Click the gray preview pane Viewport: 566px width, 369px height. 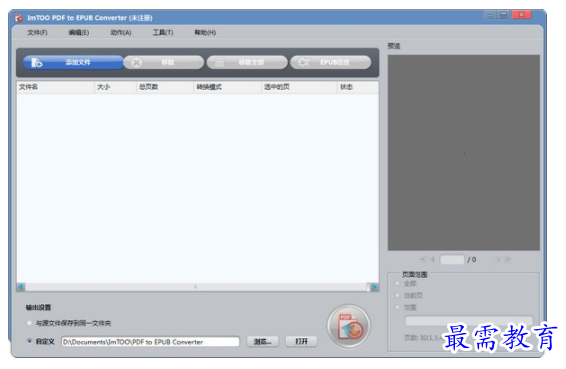click(x=463, y=153)
